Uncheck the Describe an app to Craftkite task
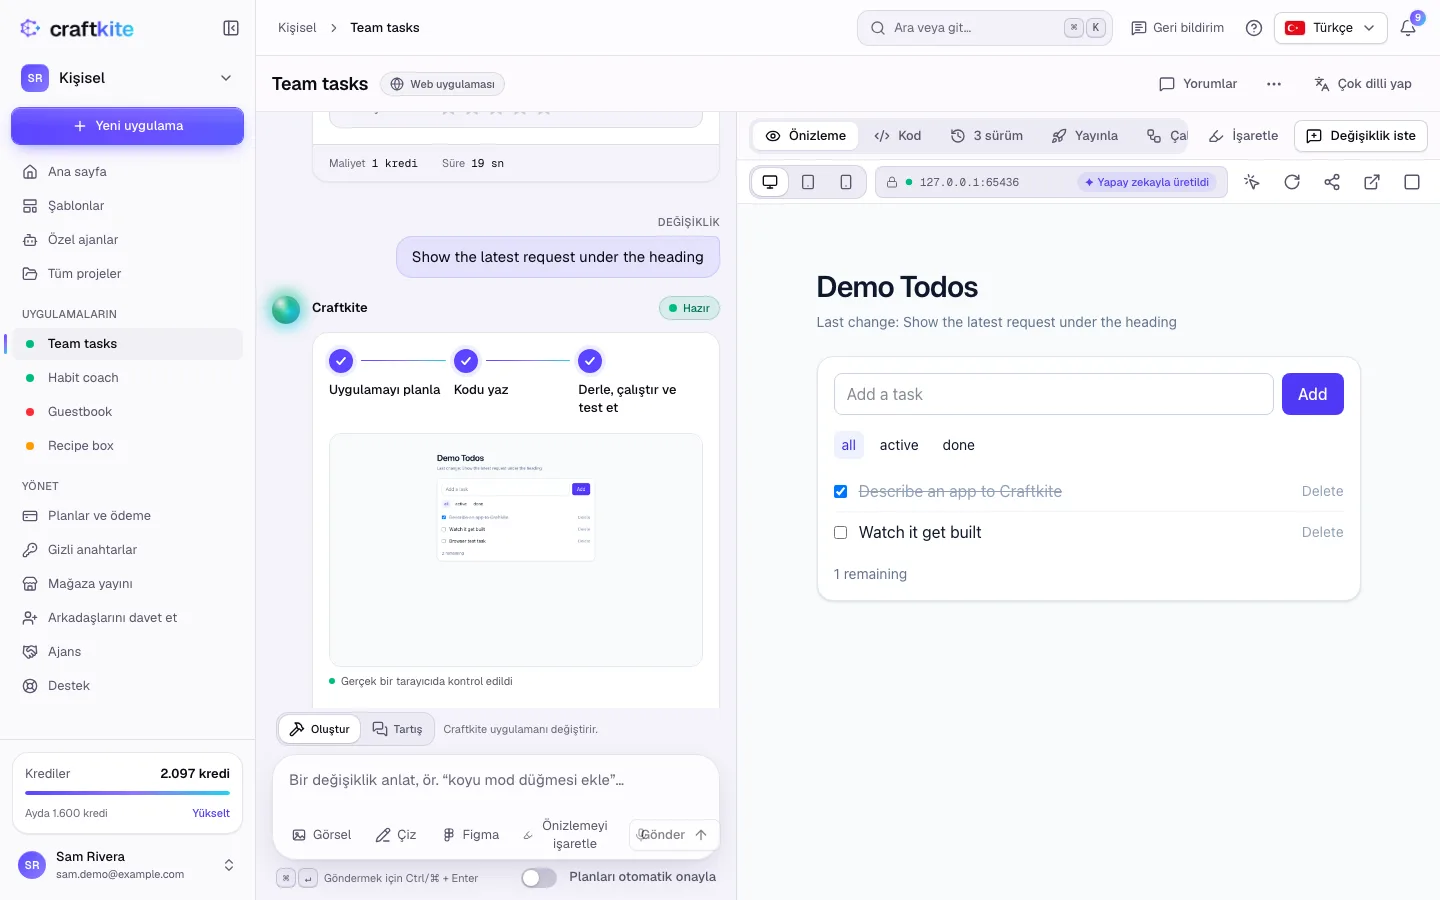Screen dimensions: 1440x900 pyautogui.click(x=841, y=492)
